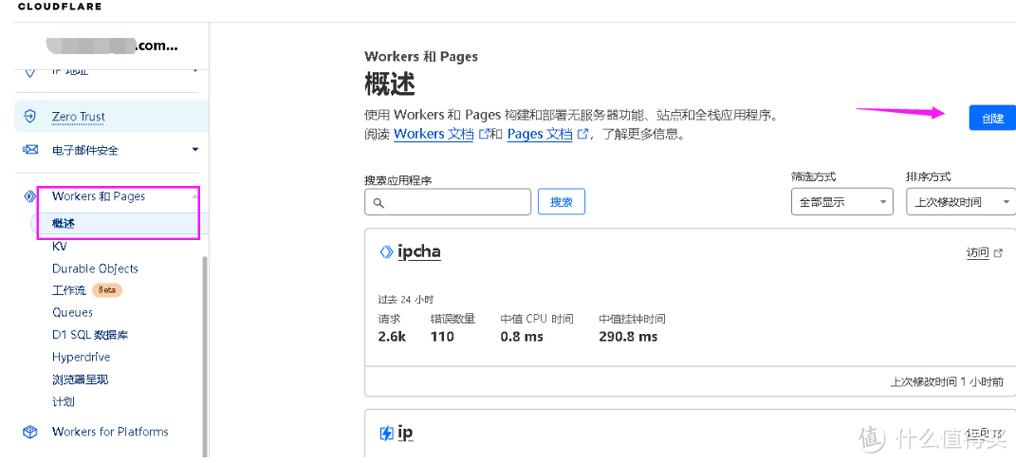Open Queues in the sidebar
This screenshot has height=463, width=1016.
pyautogui.click(x=73, y=313)
